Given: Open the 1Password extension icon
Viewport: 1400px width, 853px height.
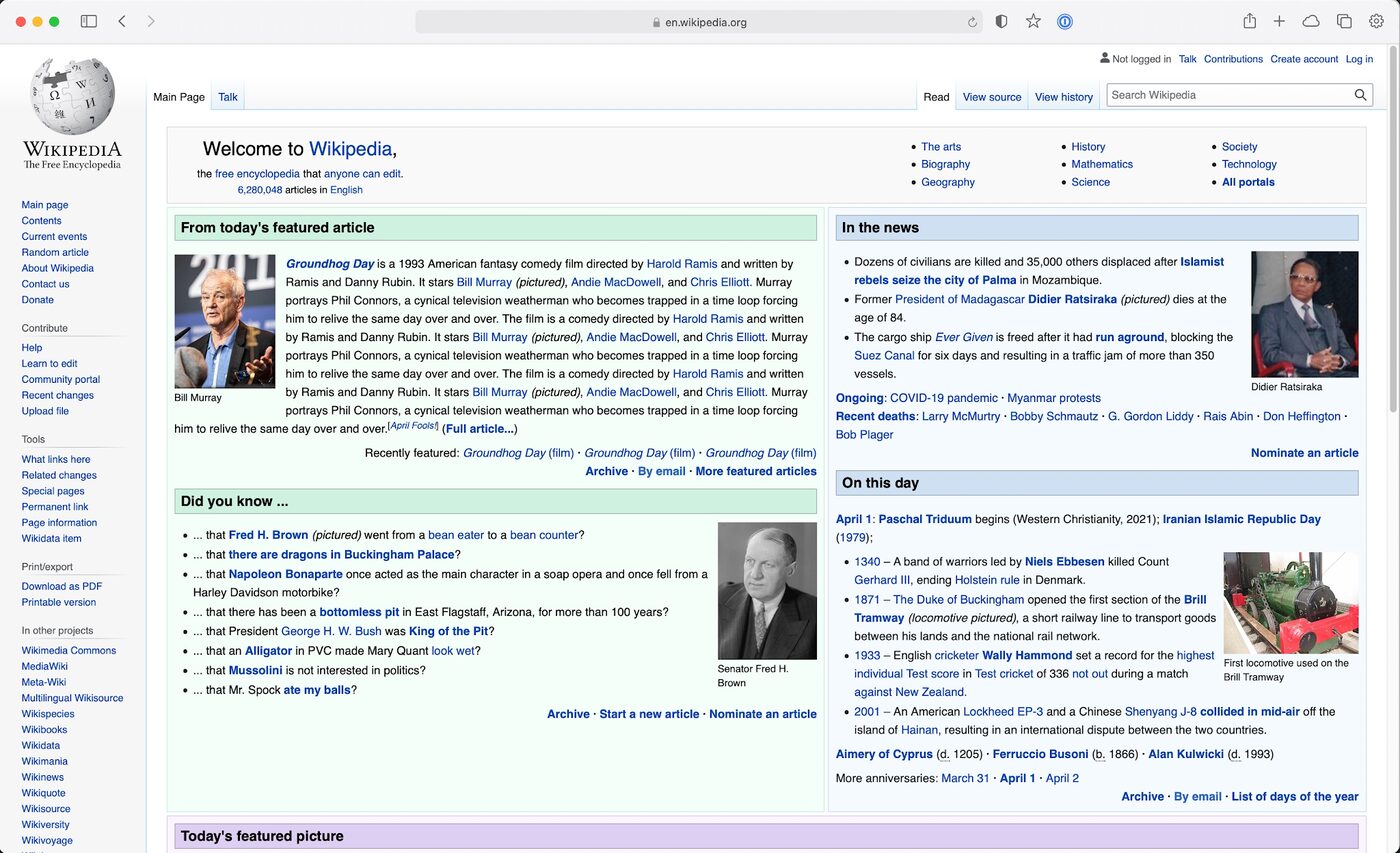Looking at the screenshot, I should (1065, 21).
